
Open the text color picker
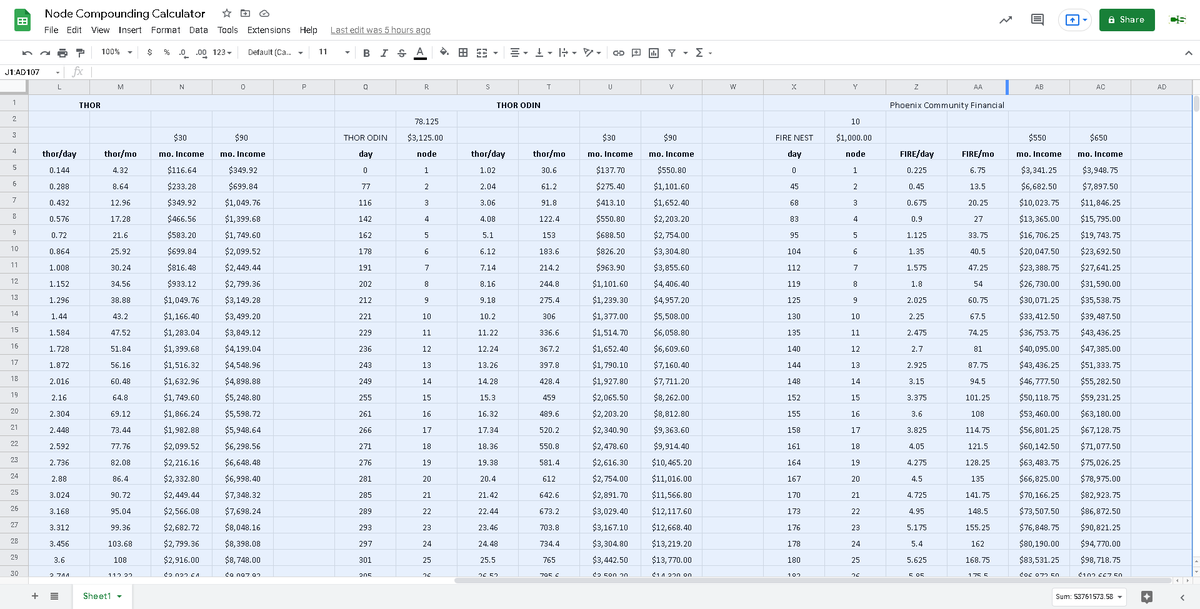[x=419, y=52]
